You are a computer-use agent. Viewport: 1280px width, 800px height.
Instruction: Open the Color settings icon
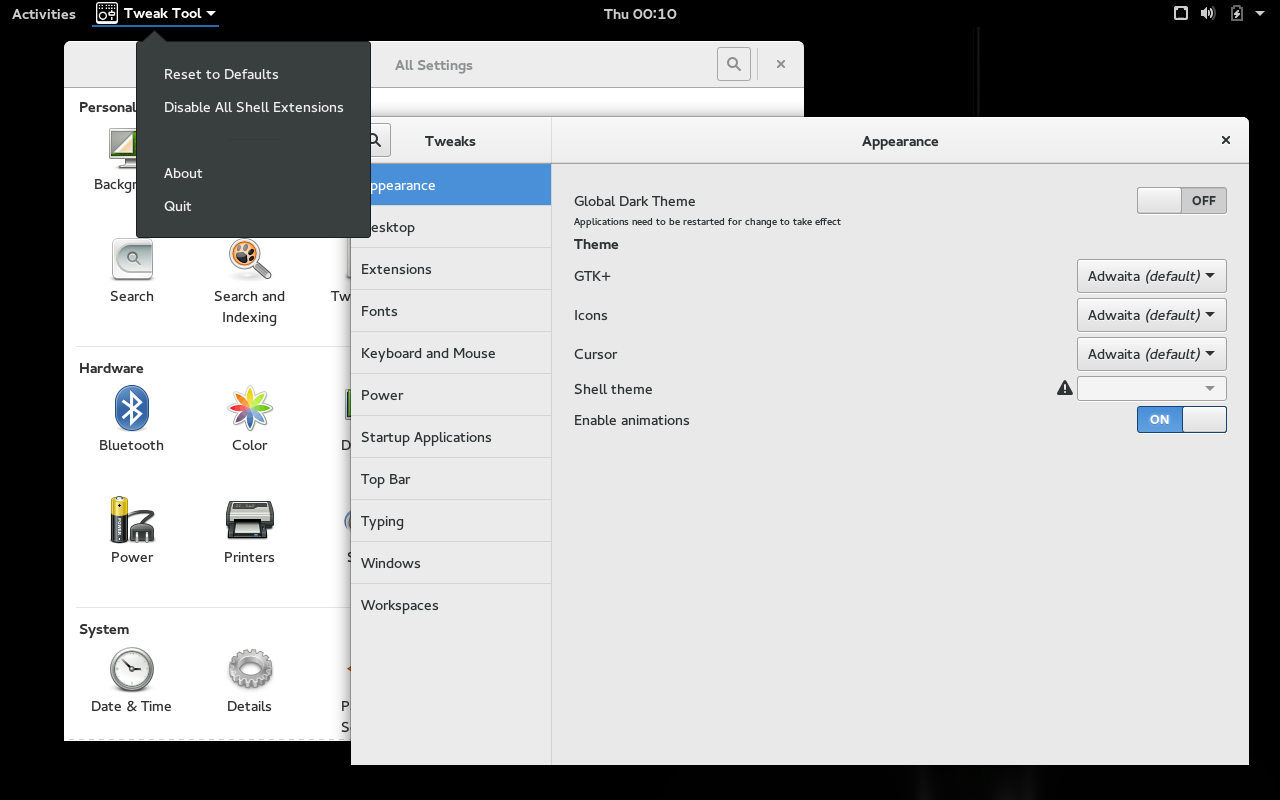point(249,409)
